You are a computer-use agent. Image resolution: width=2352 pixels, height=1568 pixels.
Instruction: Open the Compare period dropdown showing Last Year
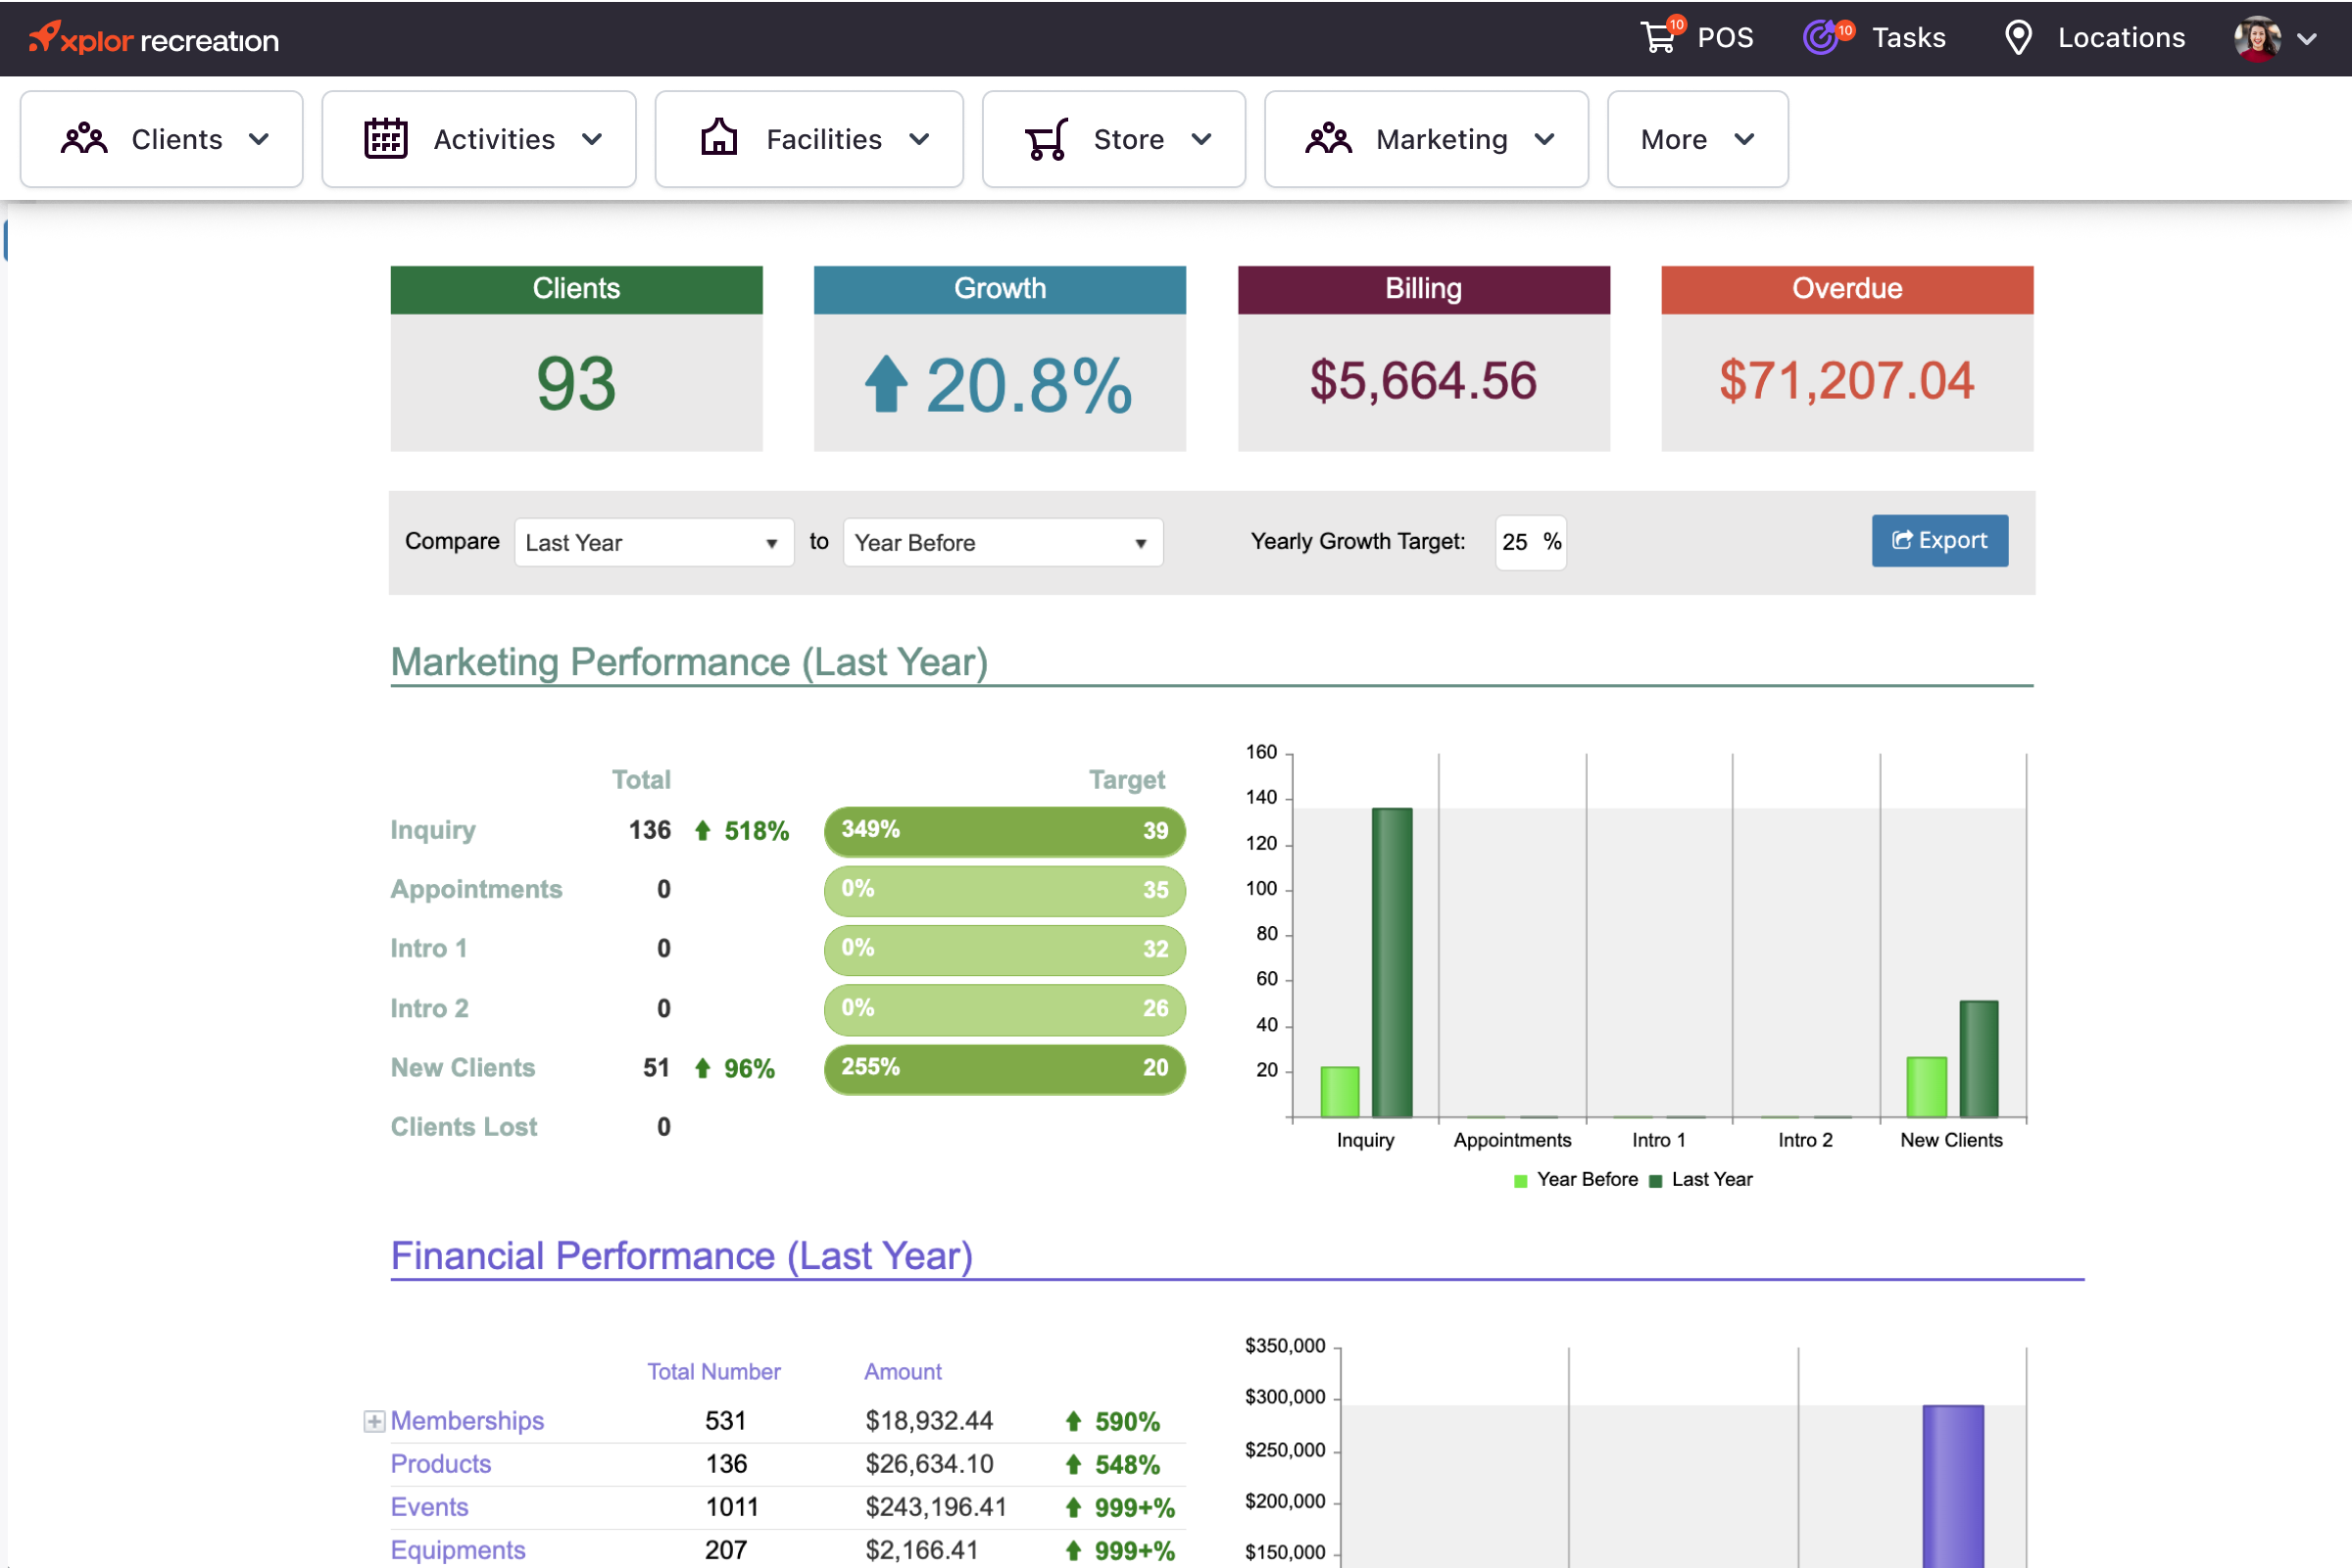click(x=653, y=542)
